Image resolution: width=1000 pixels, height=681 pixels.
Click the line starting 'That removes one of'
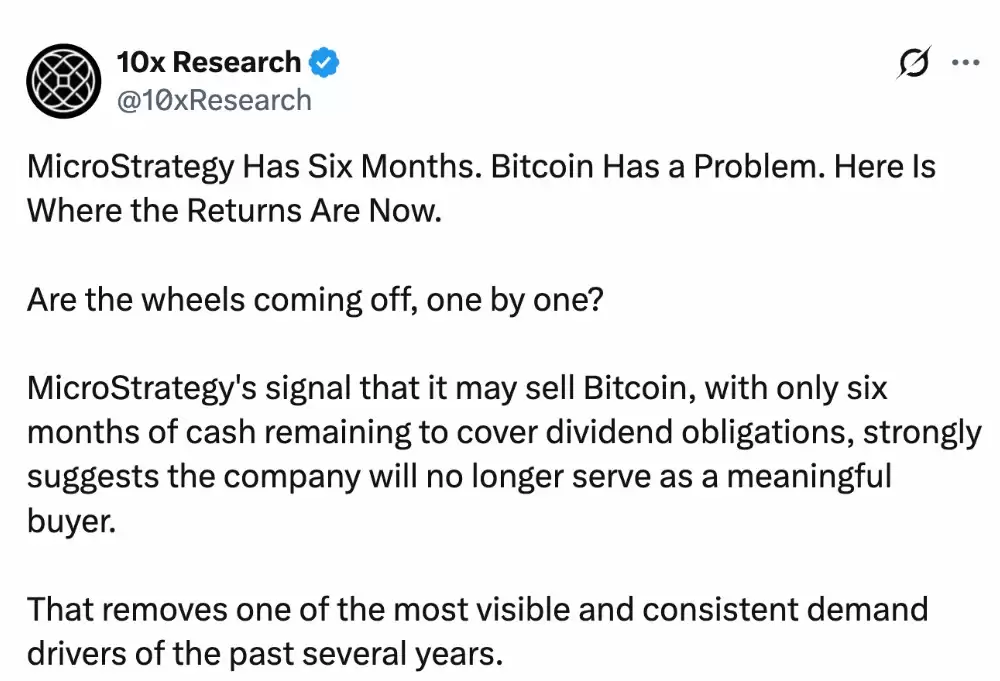pyautogui.click(x=477, y=610)
